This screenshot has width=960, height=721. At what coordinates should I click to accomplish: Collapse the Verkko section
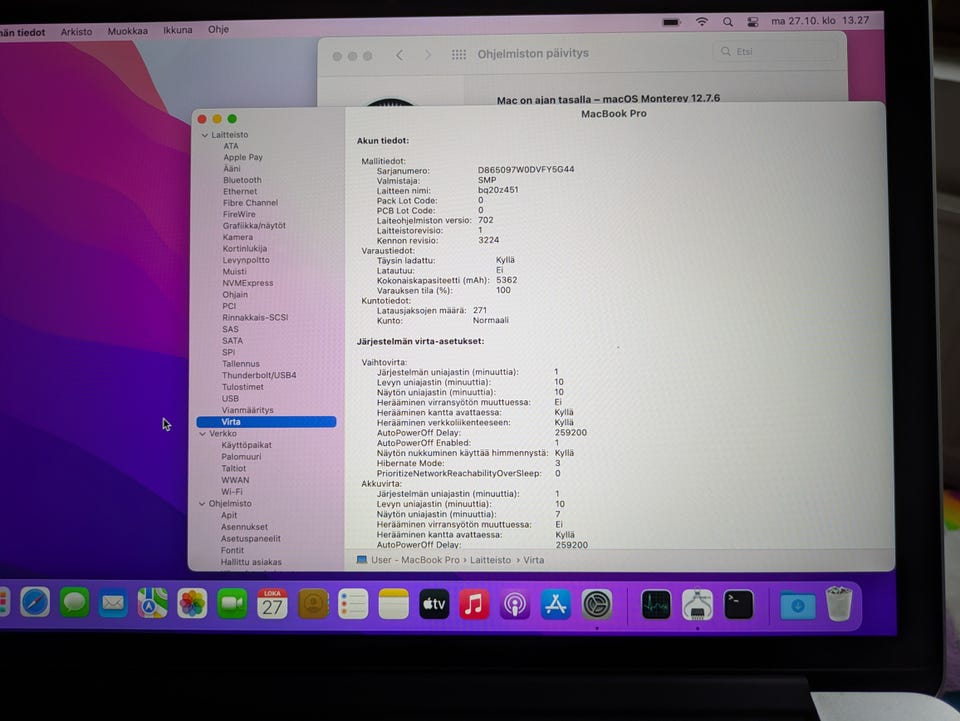point(203,433)
